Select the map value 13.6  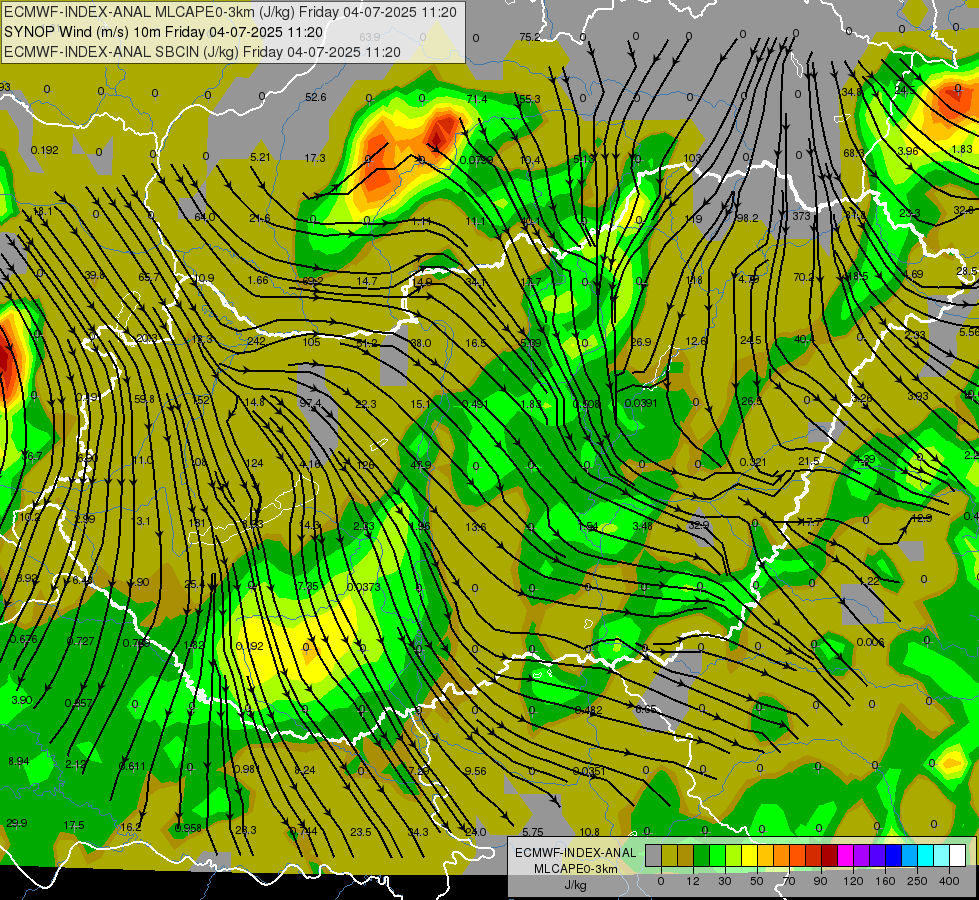(476, 527)
